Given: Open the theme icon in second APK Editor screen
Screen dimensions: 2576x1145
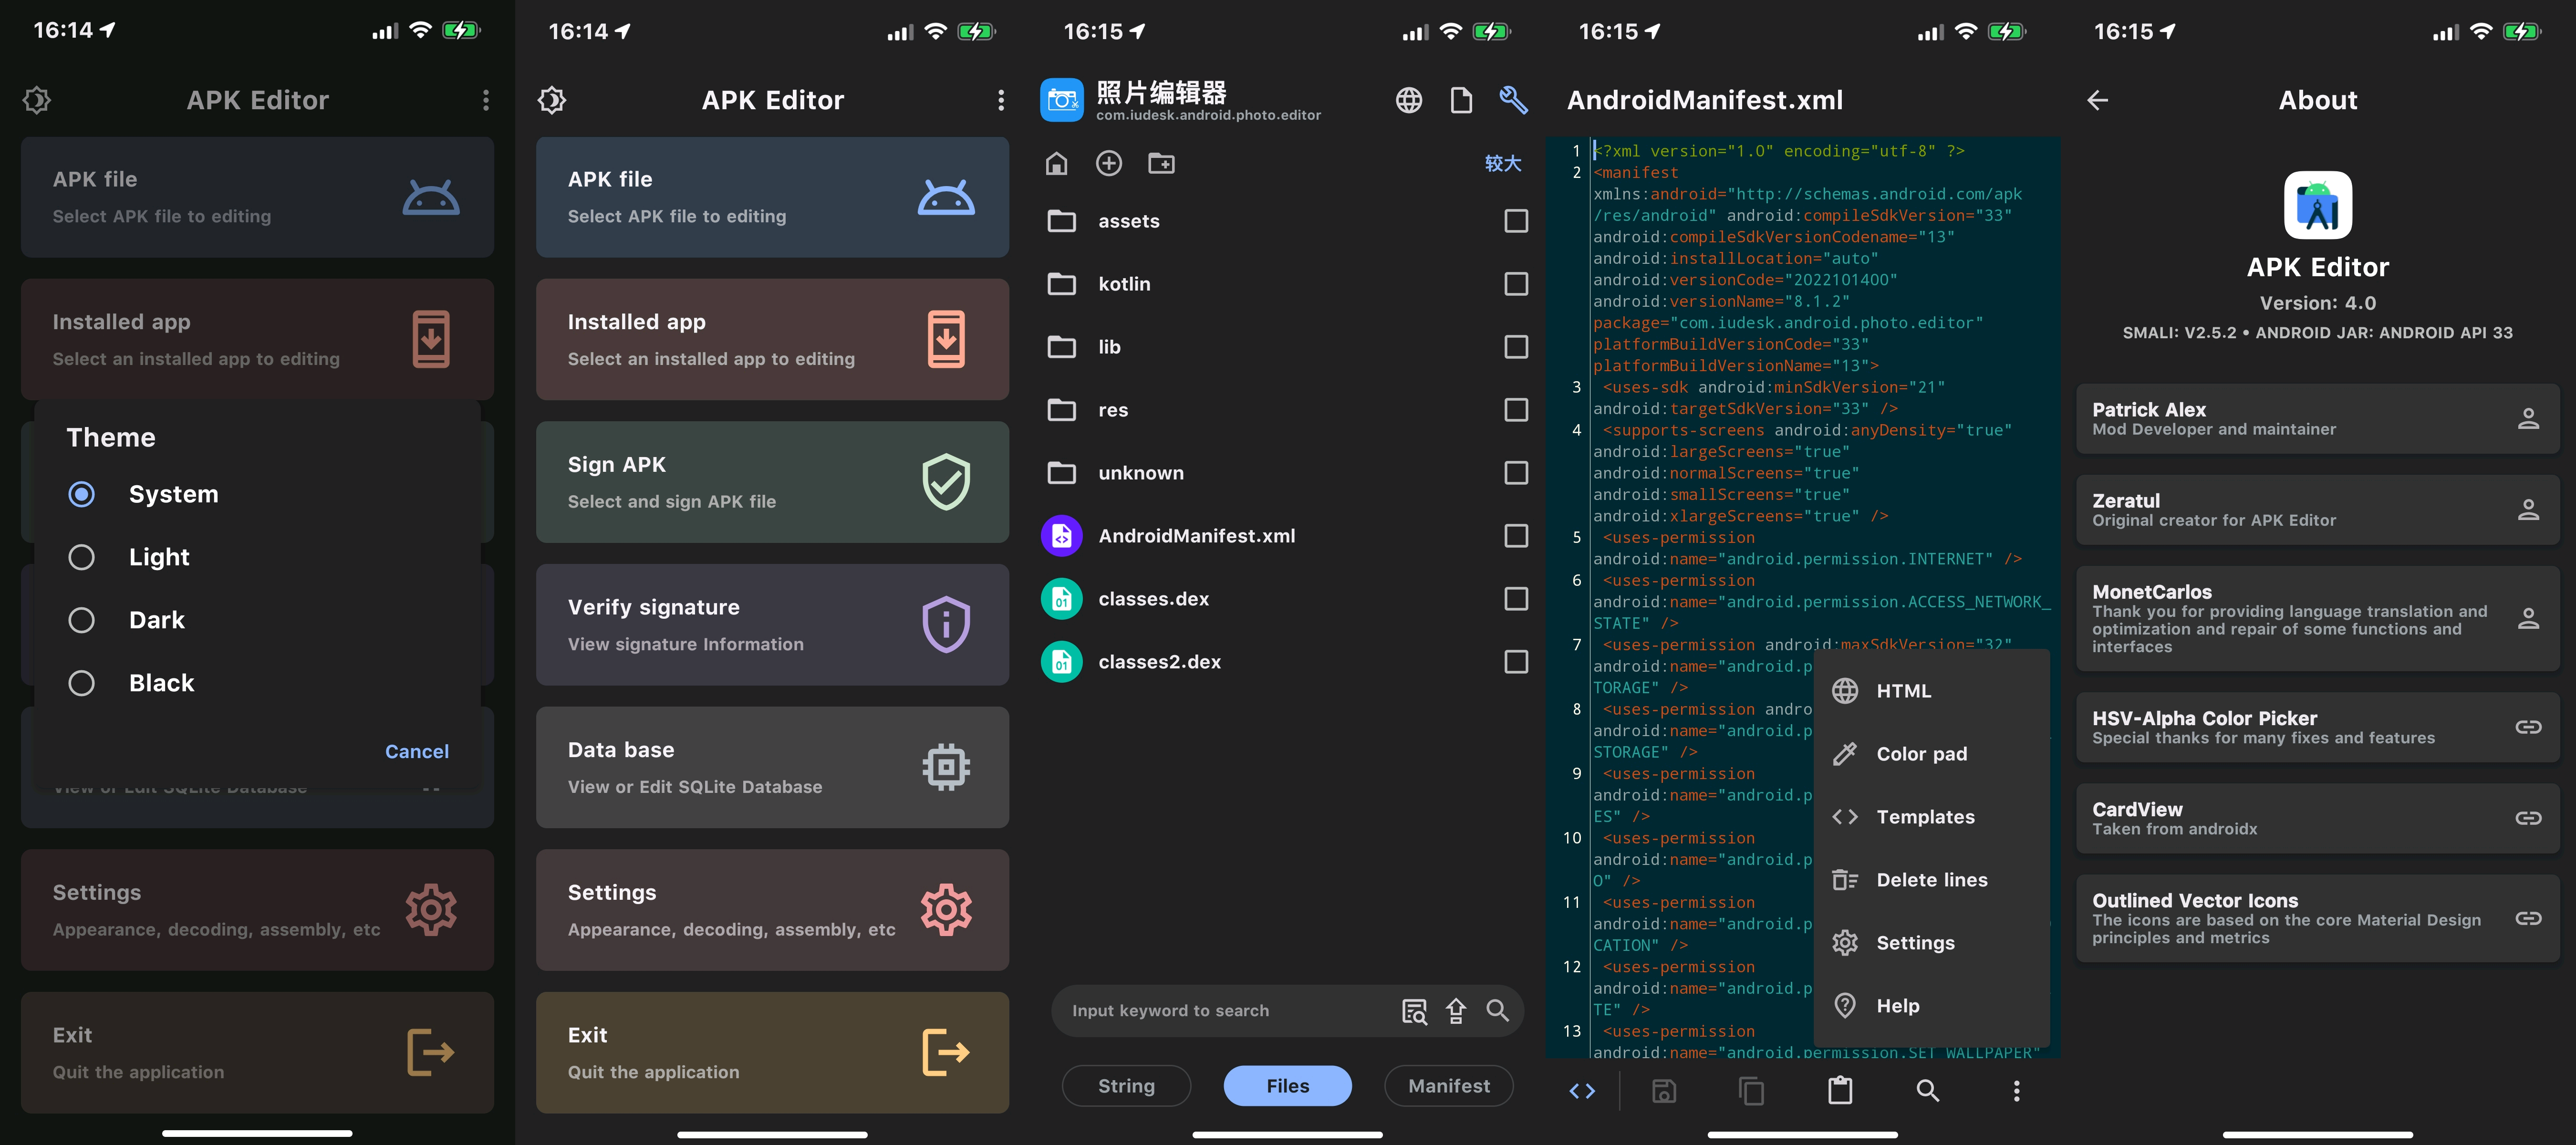Looking at the screenshot, I should tap(552, 100).
